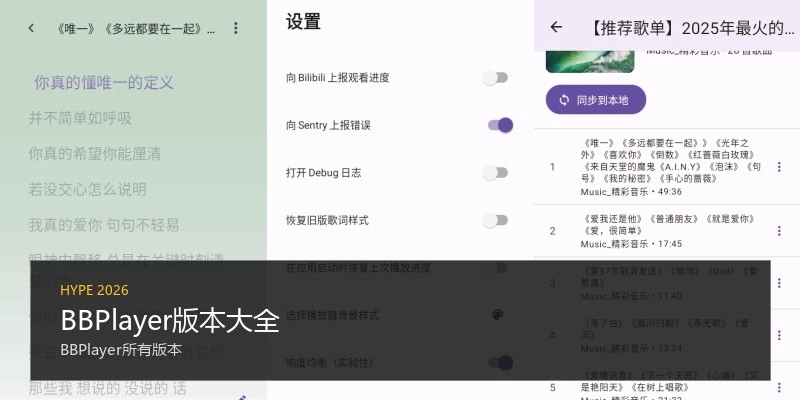Disable 向 Sentry 上报错误 switch
This screenshot has width=800, height=400.
click(500, 125)
